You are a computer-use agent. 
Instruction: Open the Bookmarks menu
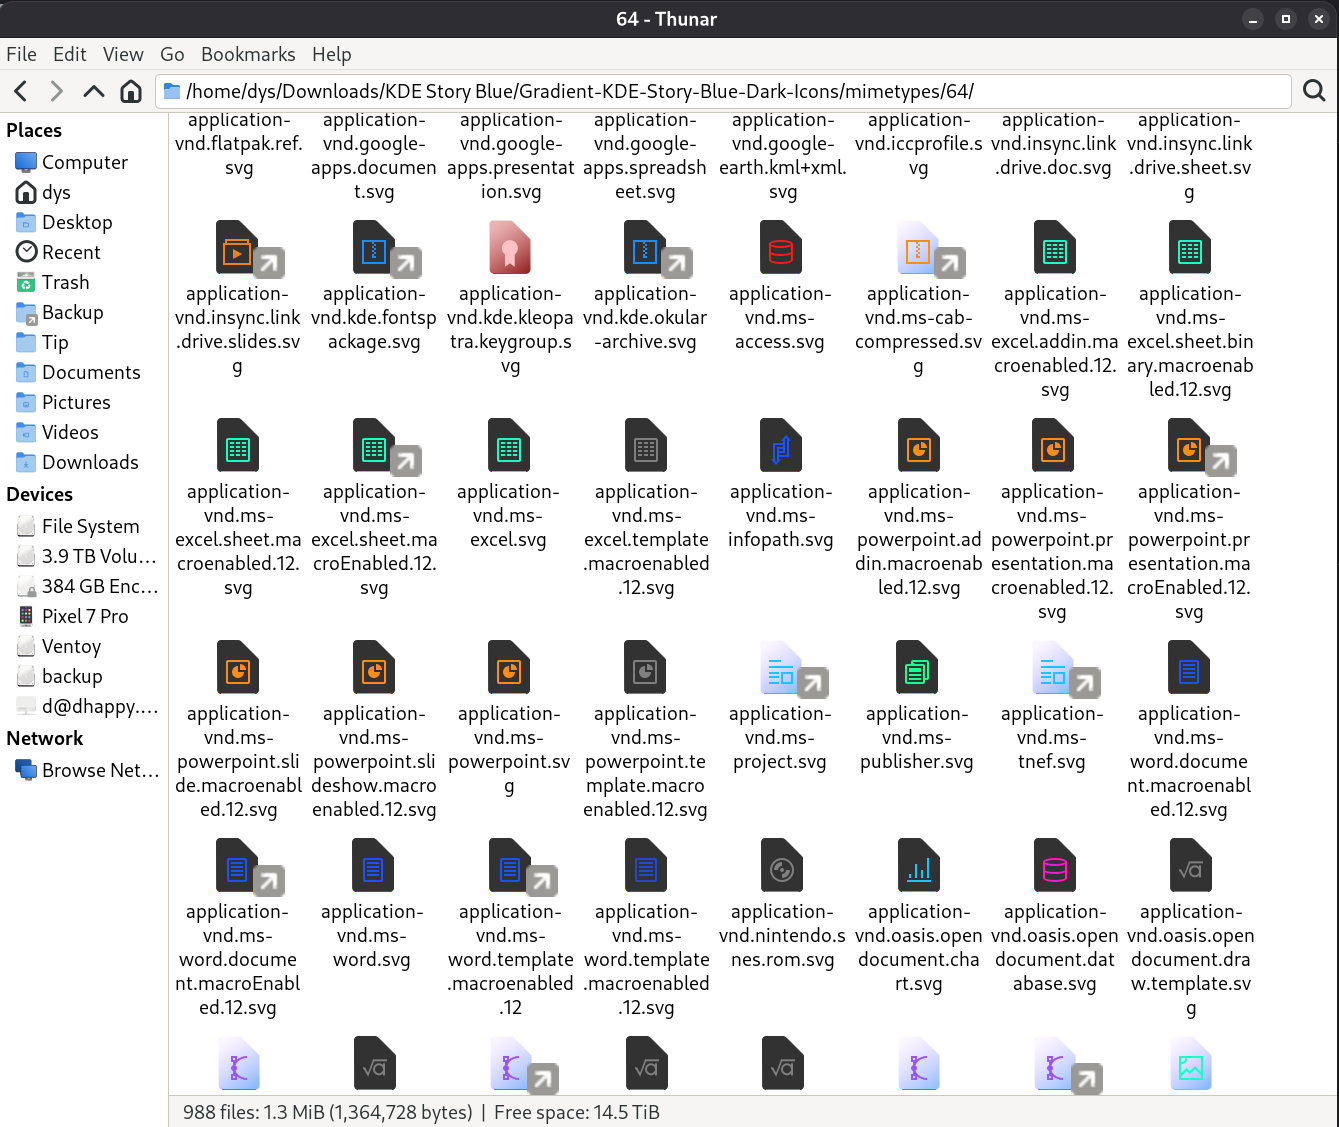click(248, 54)
